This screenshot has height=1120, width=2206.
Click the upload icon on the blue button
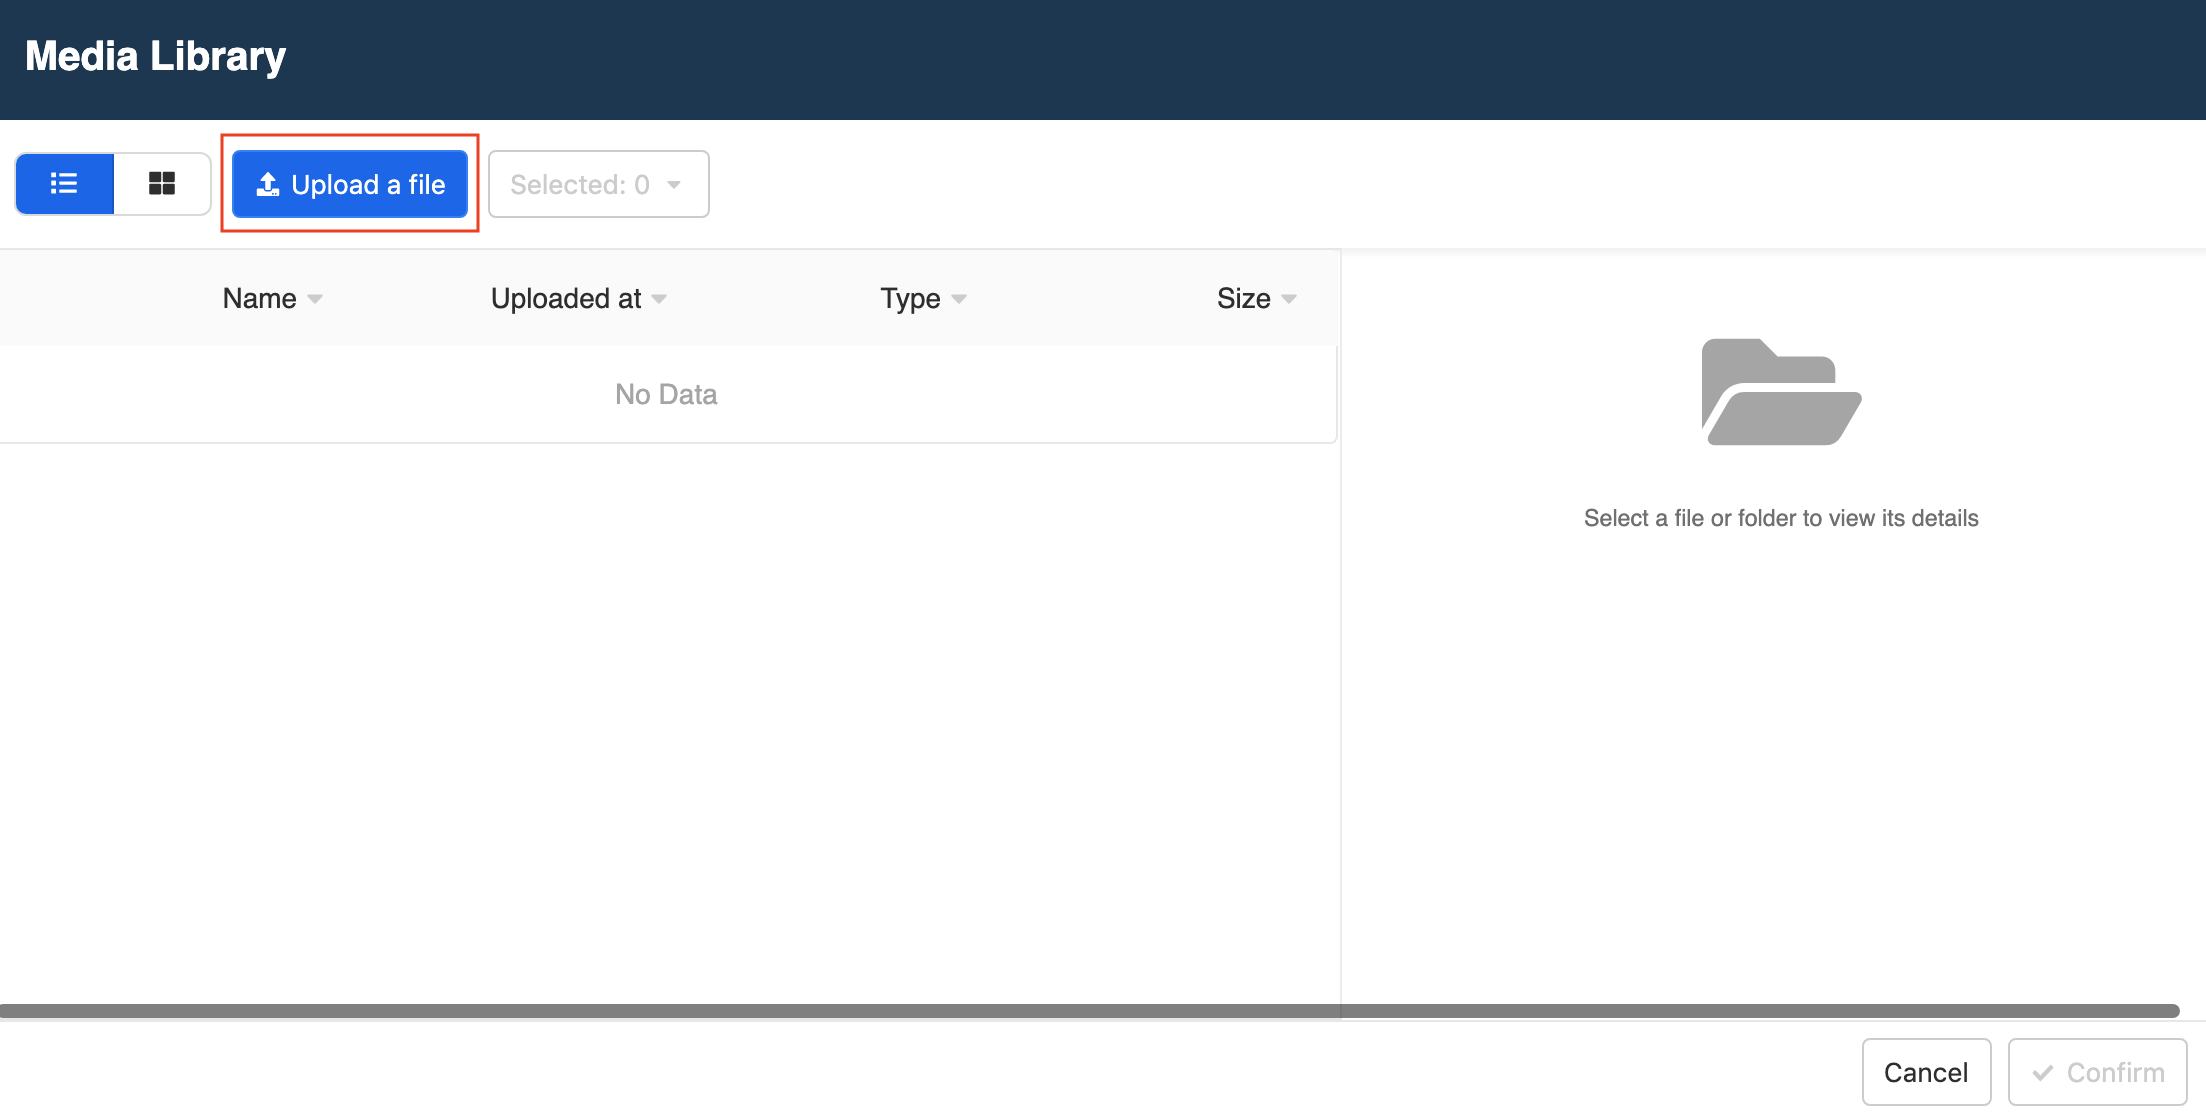click(268, 184)
